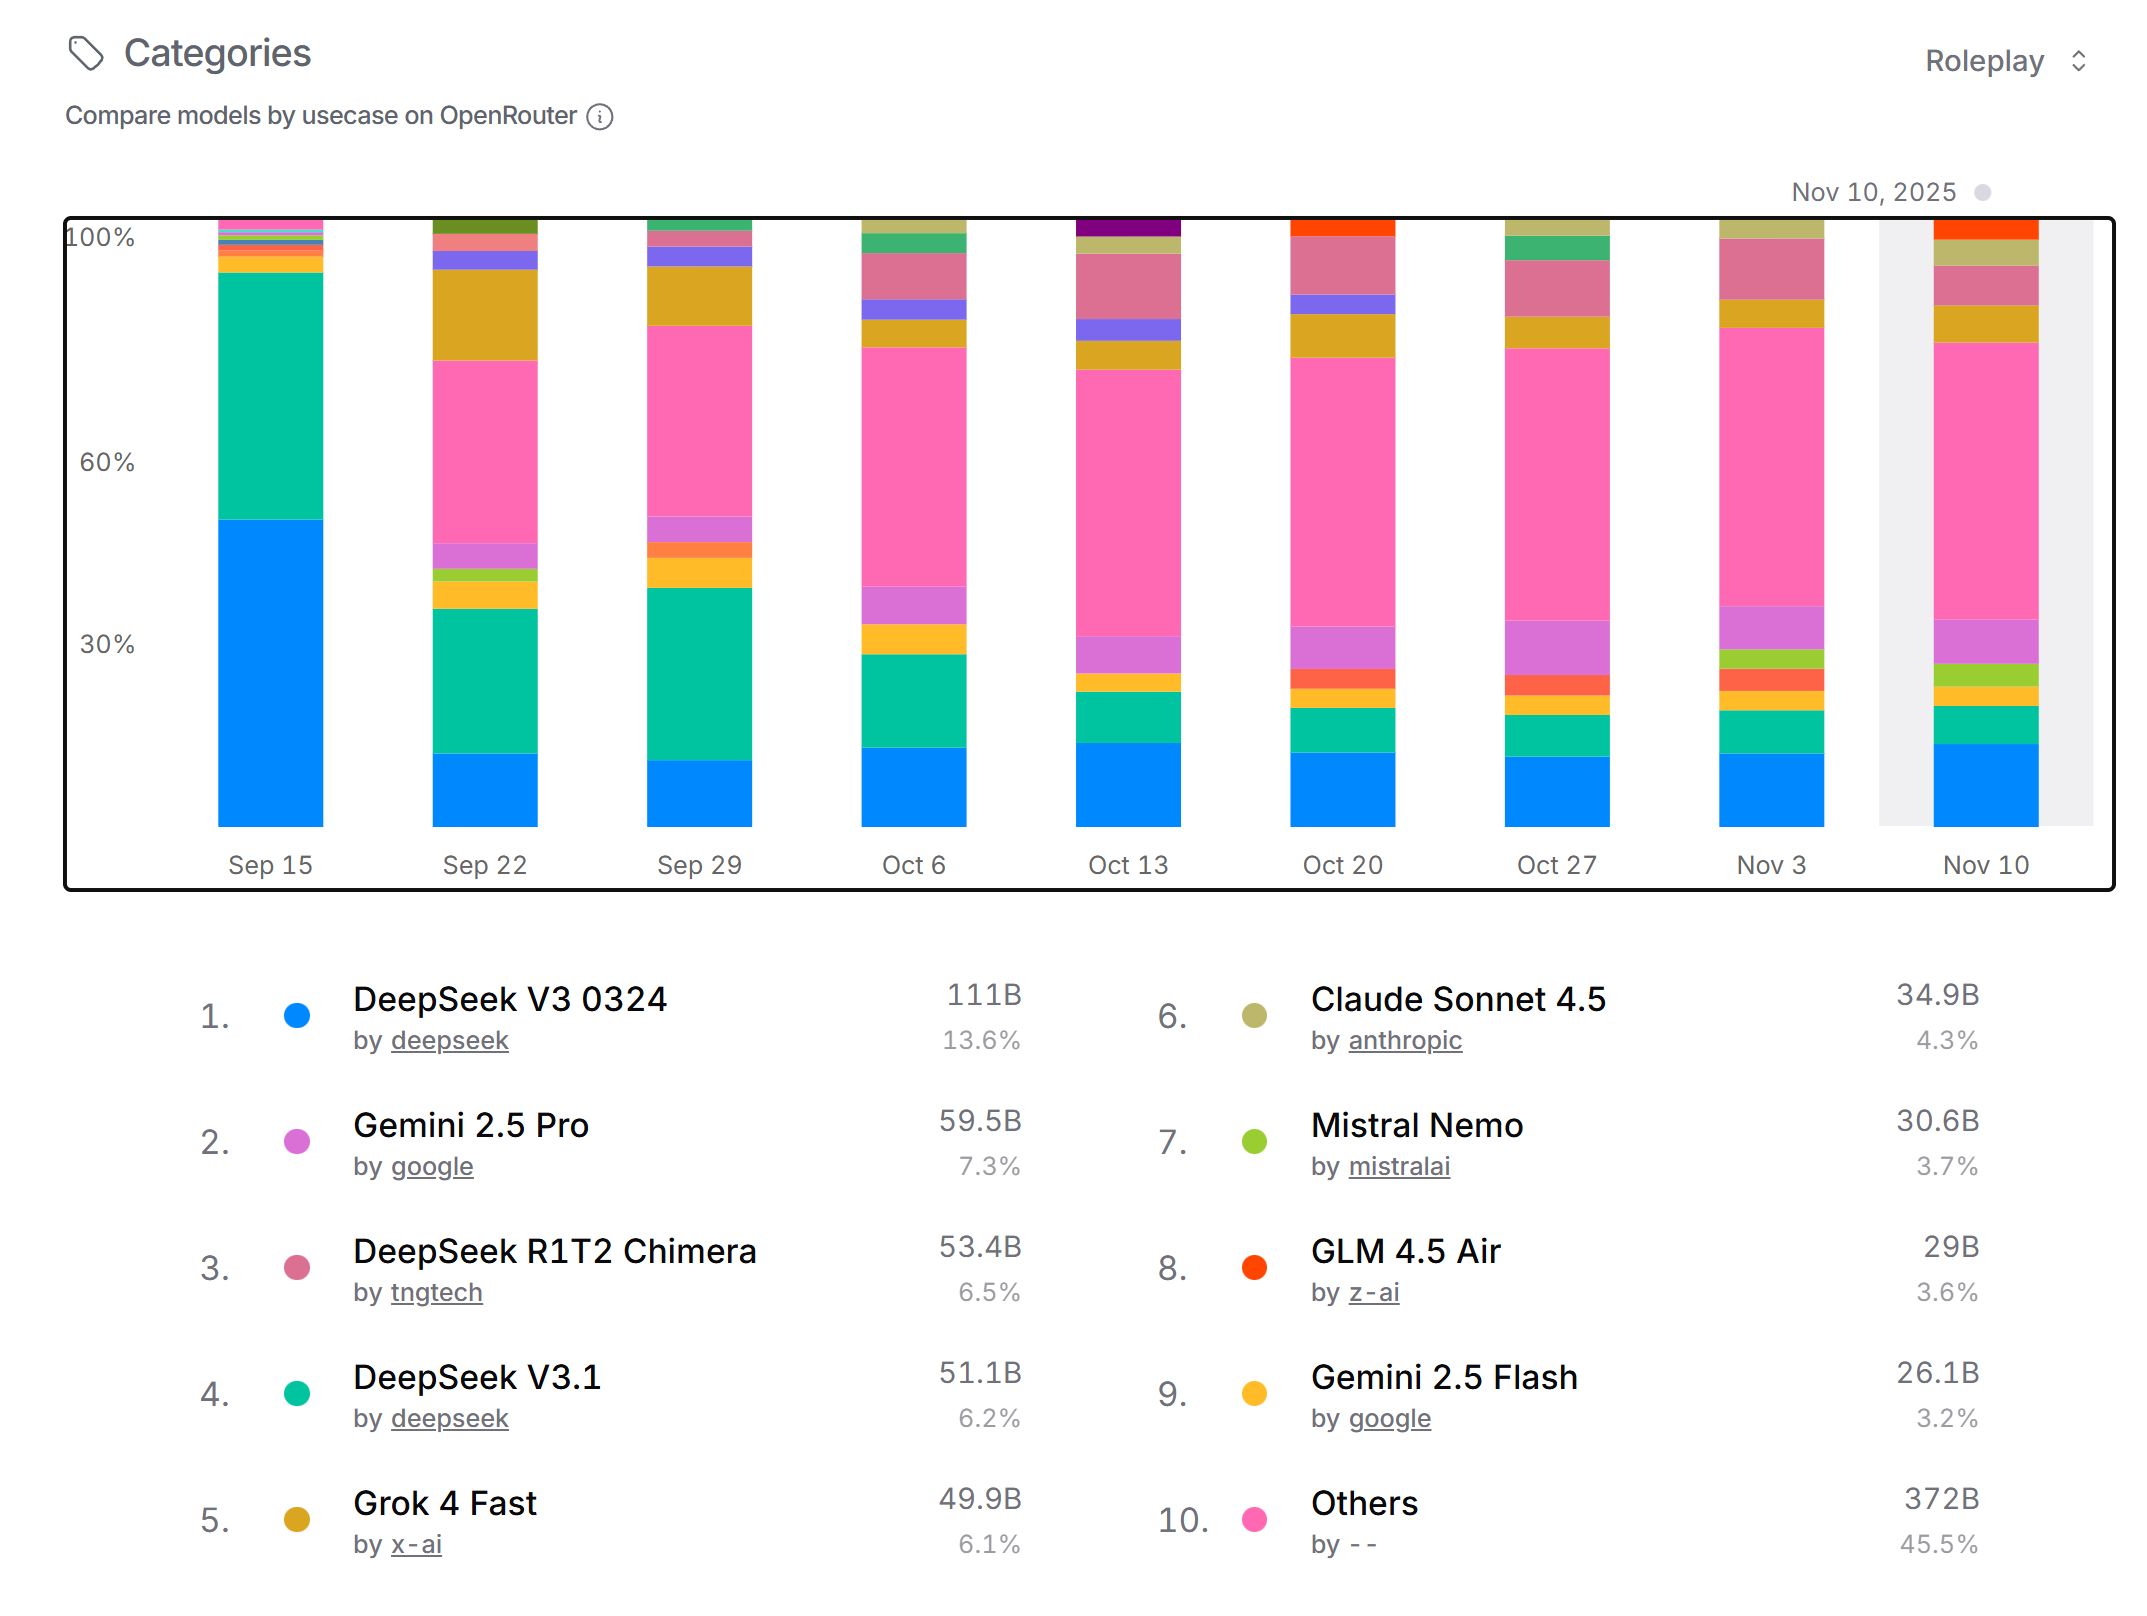2147x1616 pixels.
Task: Open the Roleplay category dropdown
Action: tap(1985, 61)
